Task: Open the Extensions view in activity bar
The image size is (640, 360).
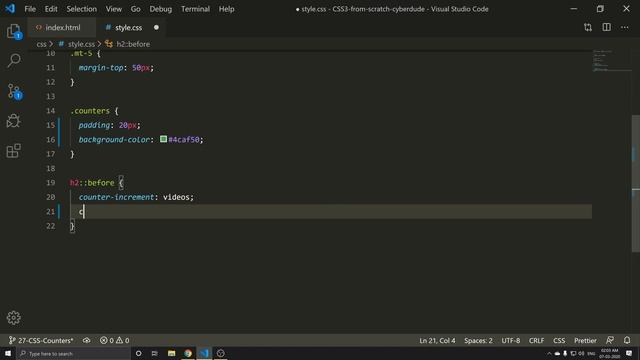Action: [x=13, y=151]
